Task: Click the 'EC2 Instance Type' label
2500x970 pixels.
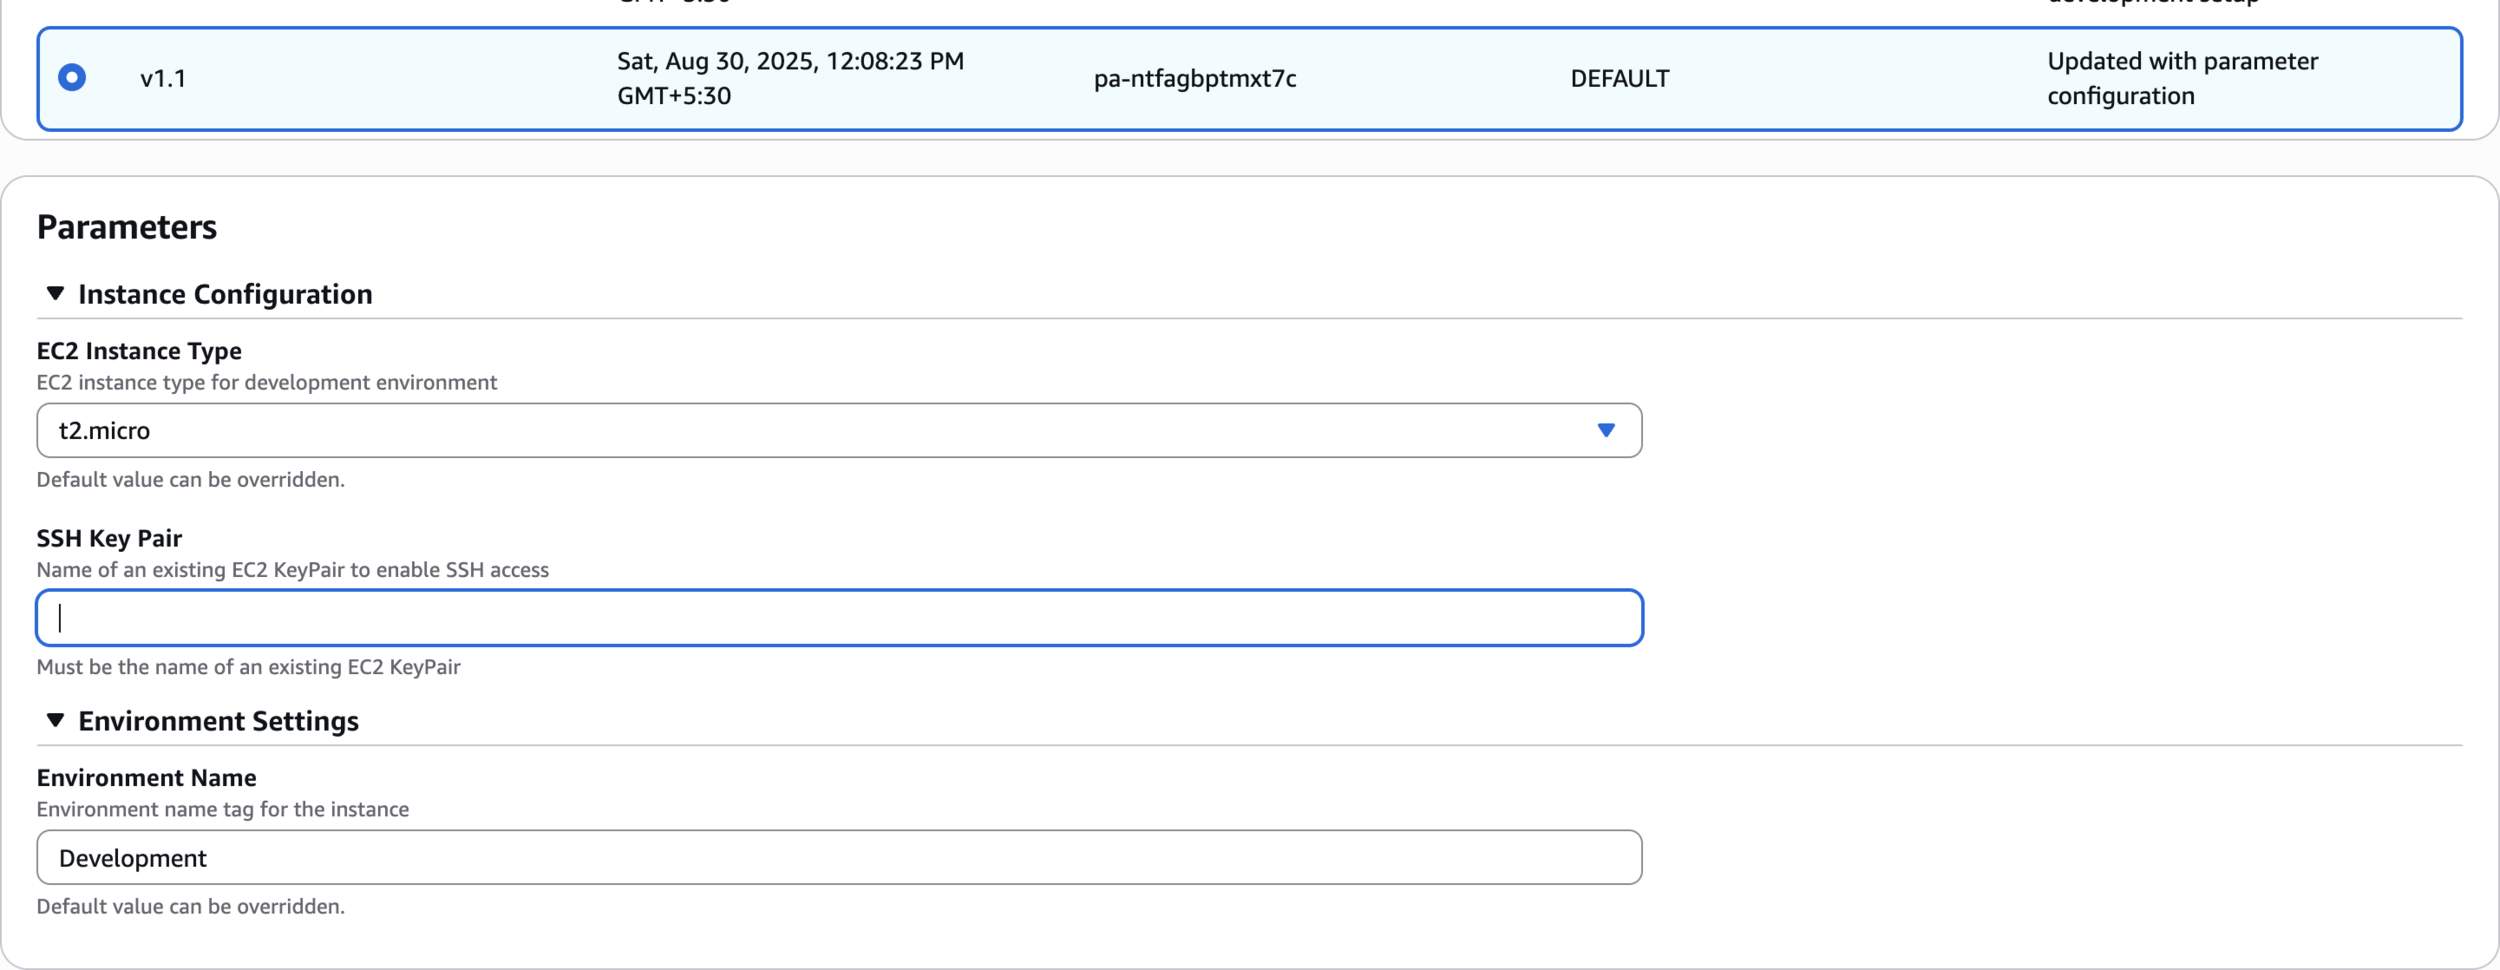Action: click(139, 351)
